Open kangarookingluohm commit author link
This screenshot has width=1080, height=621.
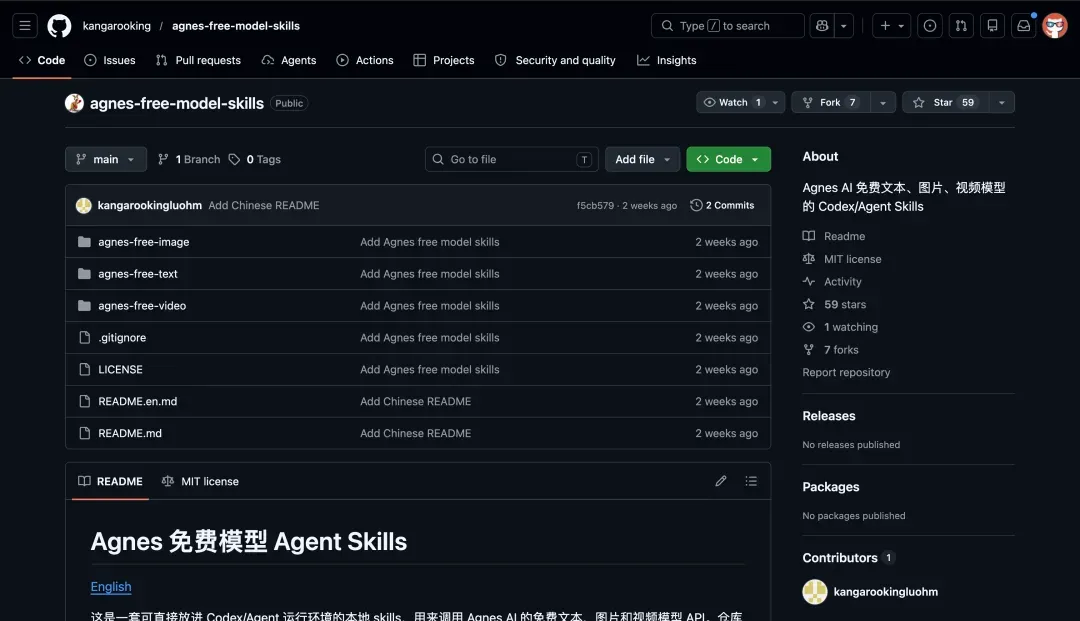point(149,206)
